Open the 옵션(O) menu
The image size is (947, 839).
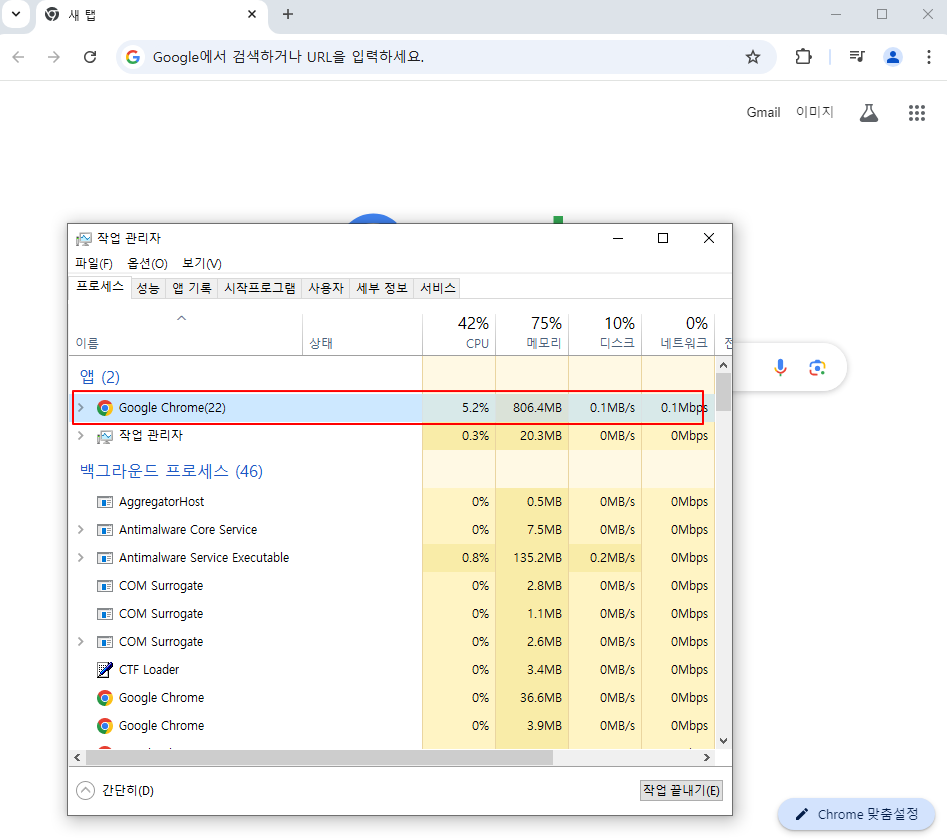tap(147, 263)
